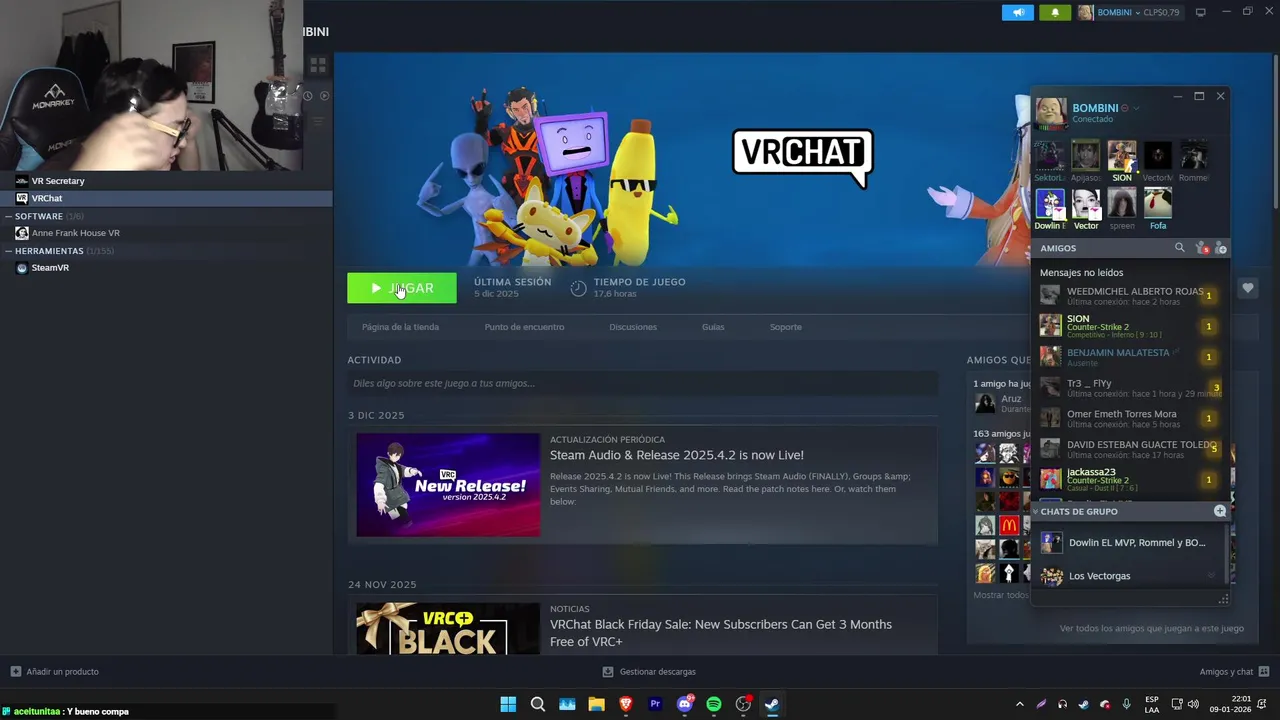Open pending friend invites icon with badge
The width and height of the screenshot is (1280, 720).
(1202, 248)
